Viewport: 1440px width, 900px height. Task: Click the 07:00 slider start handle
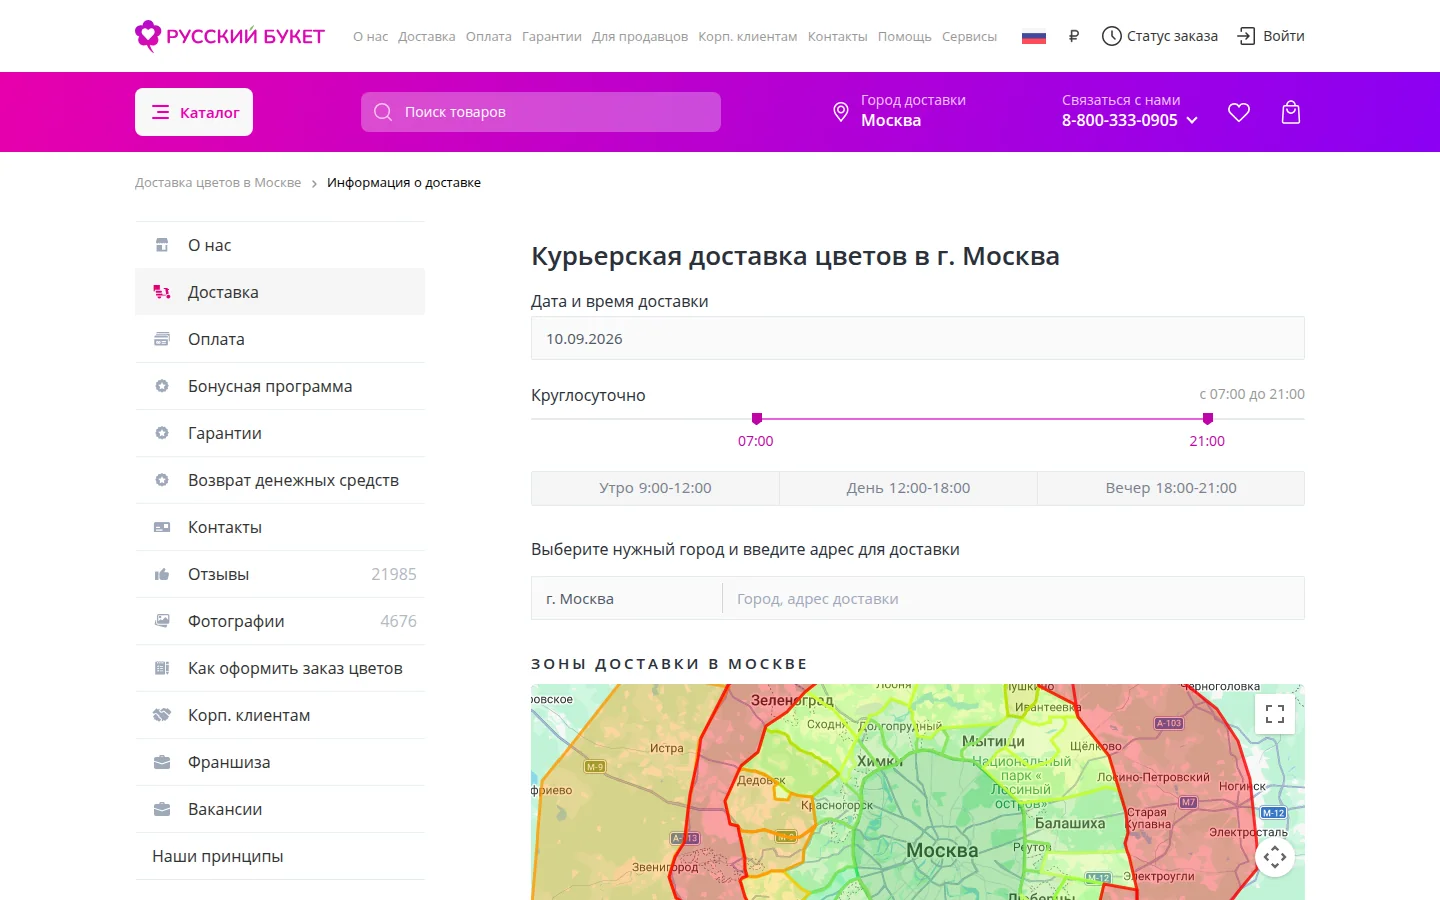click(757, 419)
